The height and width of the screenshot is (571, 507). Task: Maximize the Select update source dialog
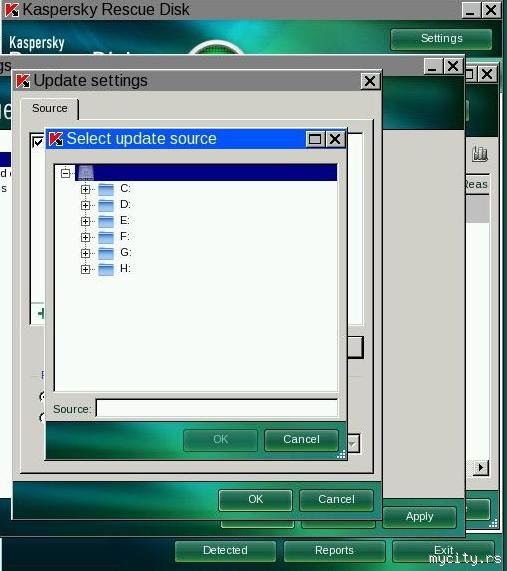pyautogui.click(x=315, y=139)
